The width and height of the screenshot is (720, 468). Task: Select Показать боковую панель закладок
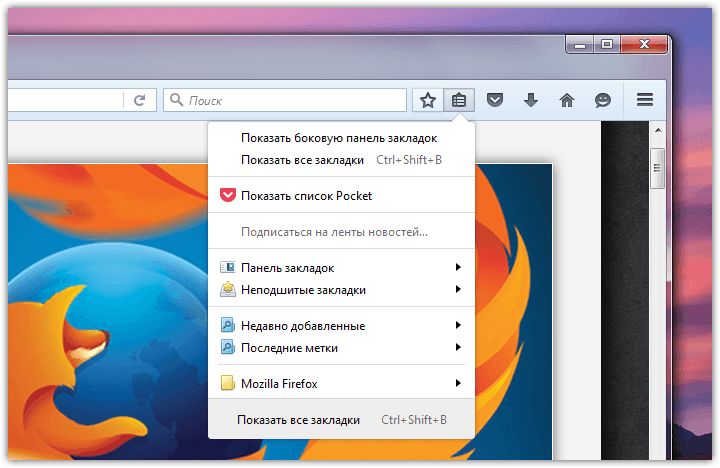coord(339,138)
